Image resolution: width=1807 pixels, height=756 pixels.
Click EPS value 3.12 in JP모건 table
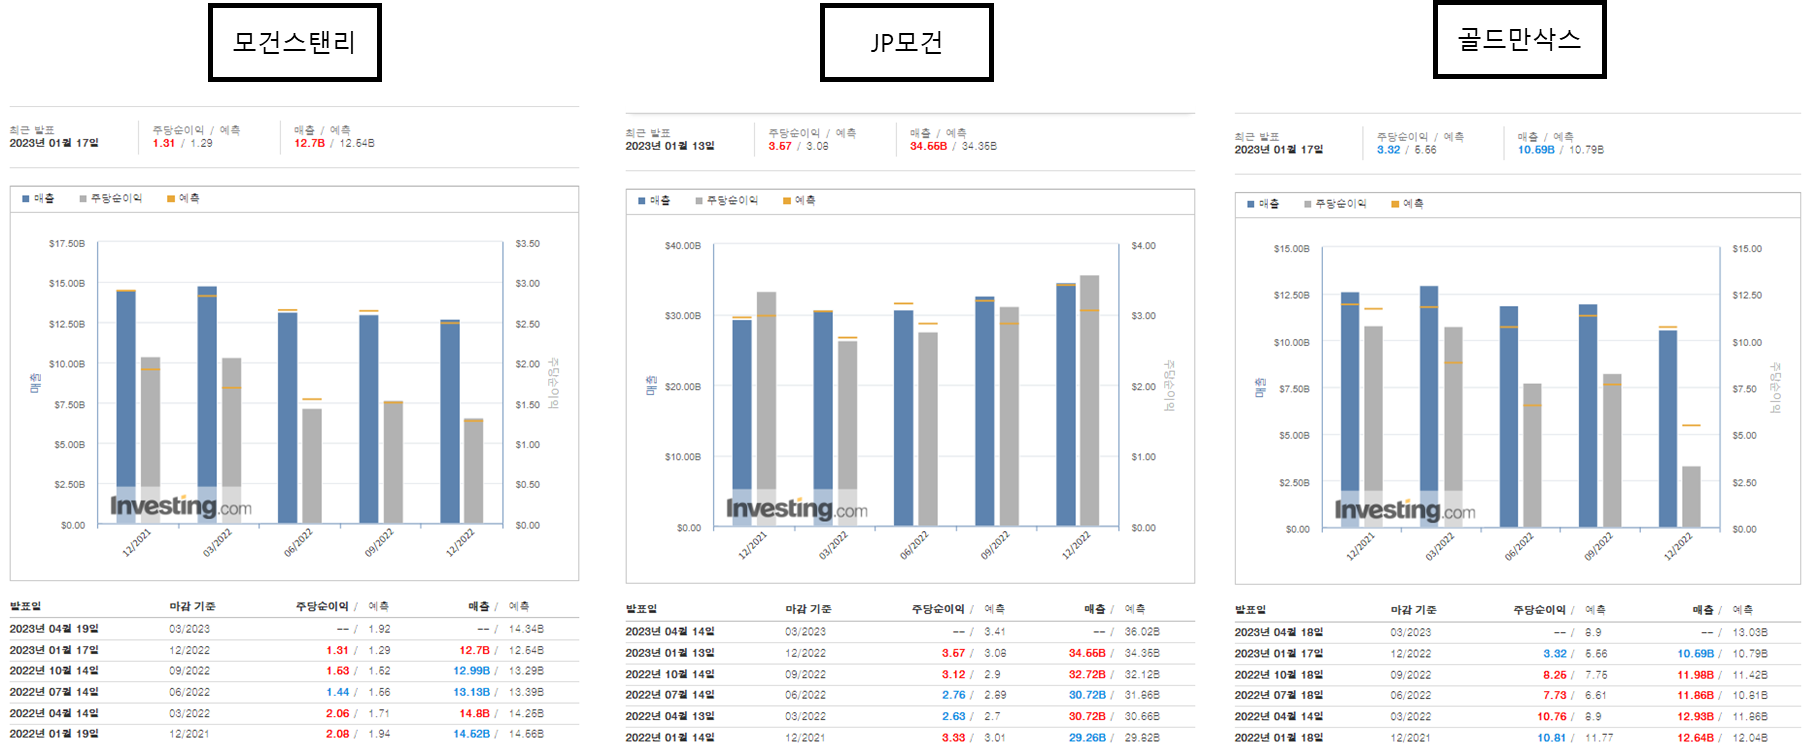tap(954, 674)
